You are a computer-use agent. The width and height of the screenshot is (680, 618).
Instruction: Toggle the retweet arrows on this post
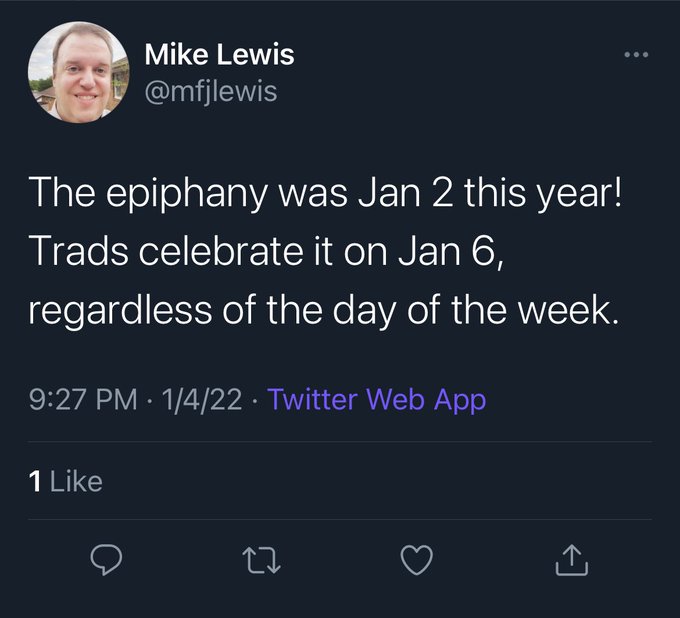pos(261,560)
